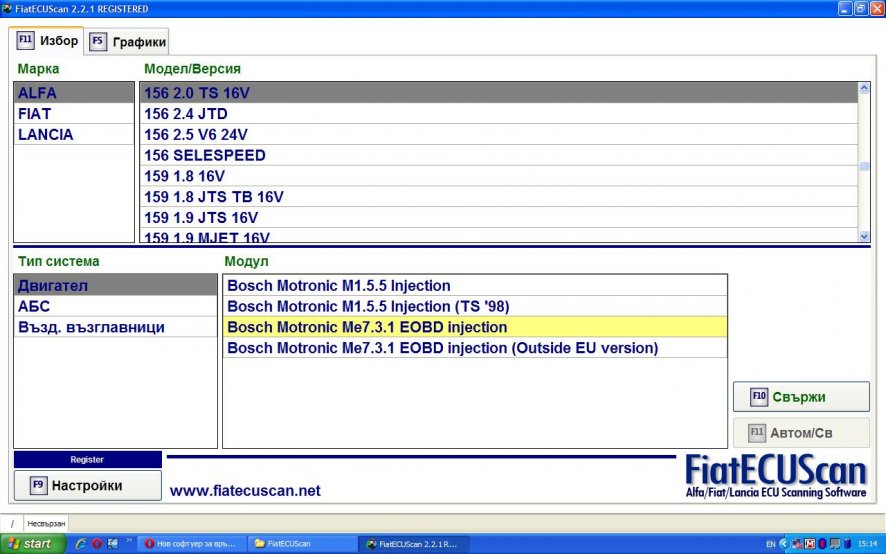Click the EN language indicator in tray

pyautogui.click(x=769, y=543)
